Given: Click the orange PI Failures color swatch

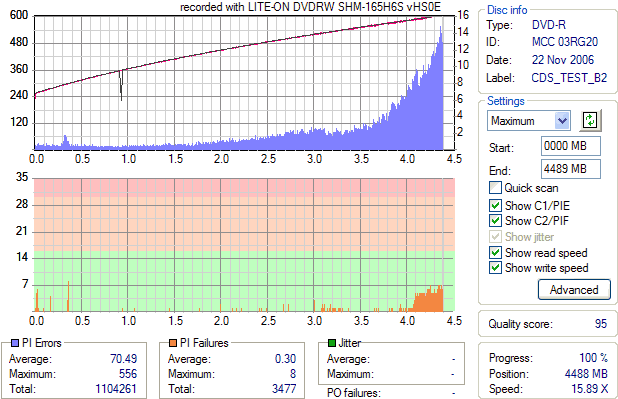Looking at the screenshot, I should click(x=173, y=343).
